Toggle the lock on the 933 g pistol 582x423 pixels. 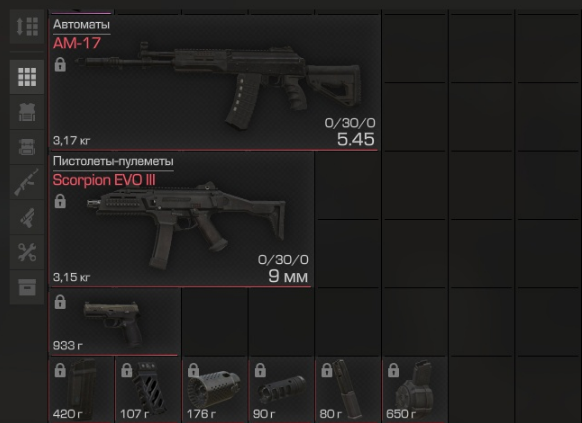(60, 302)
